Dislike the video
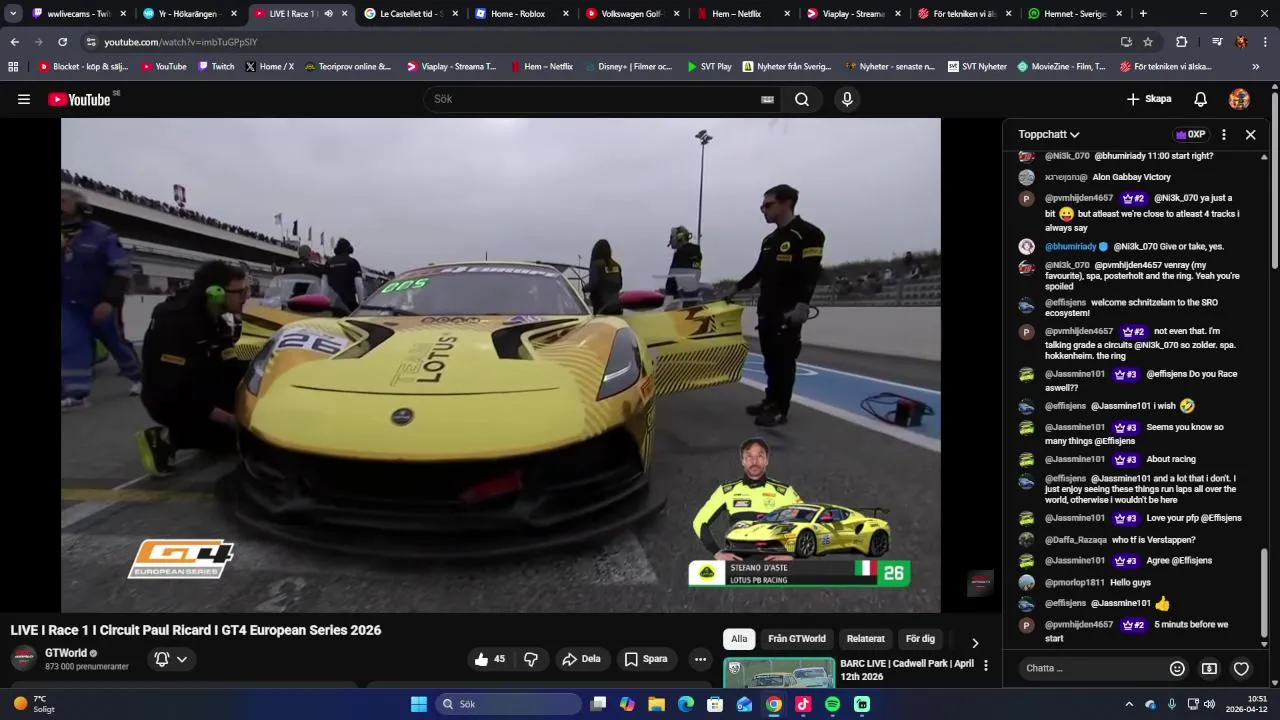 click(531, 659)
